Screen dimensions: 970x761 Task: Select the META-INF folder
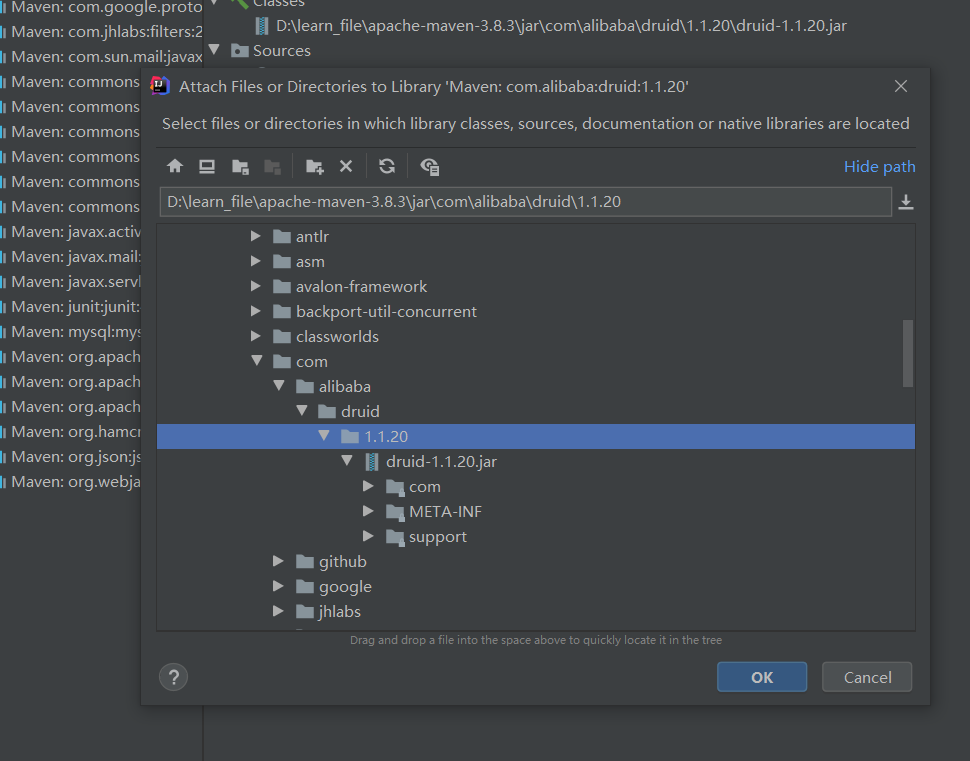(445, 512)
